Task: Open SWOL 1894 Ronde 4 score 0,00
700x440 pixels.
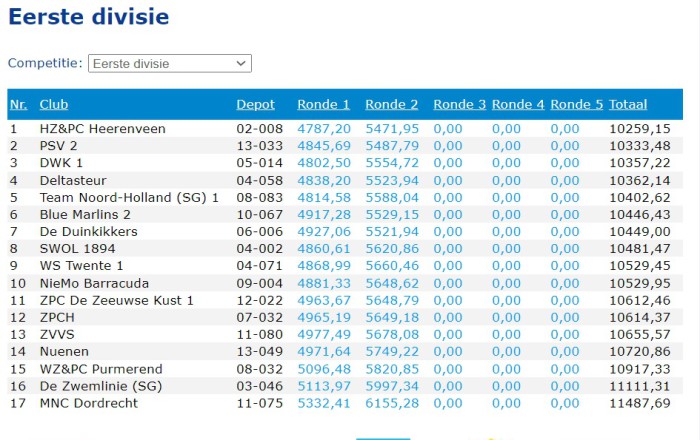Action: click(506, 249)
